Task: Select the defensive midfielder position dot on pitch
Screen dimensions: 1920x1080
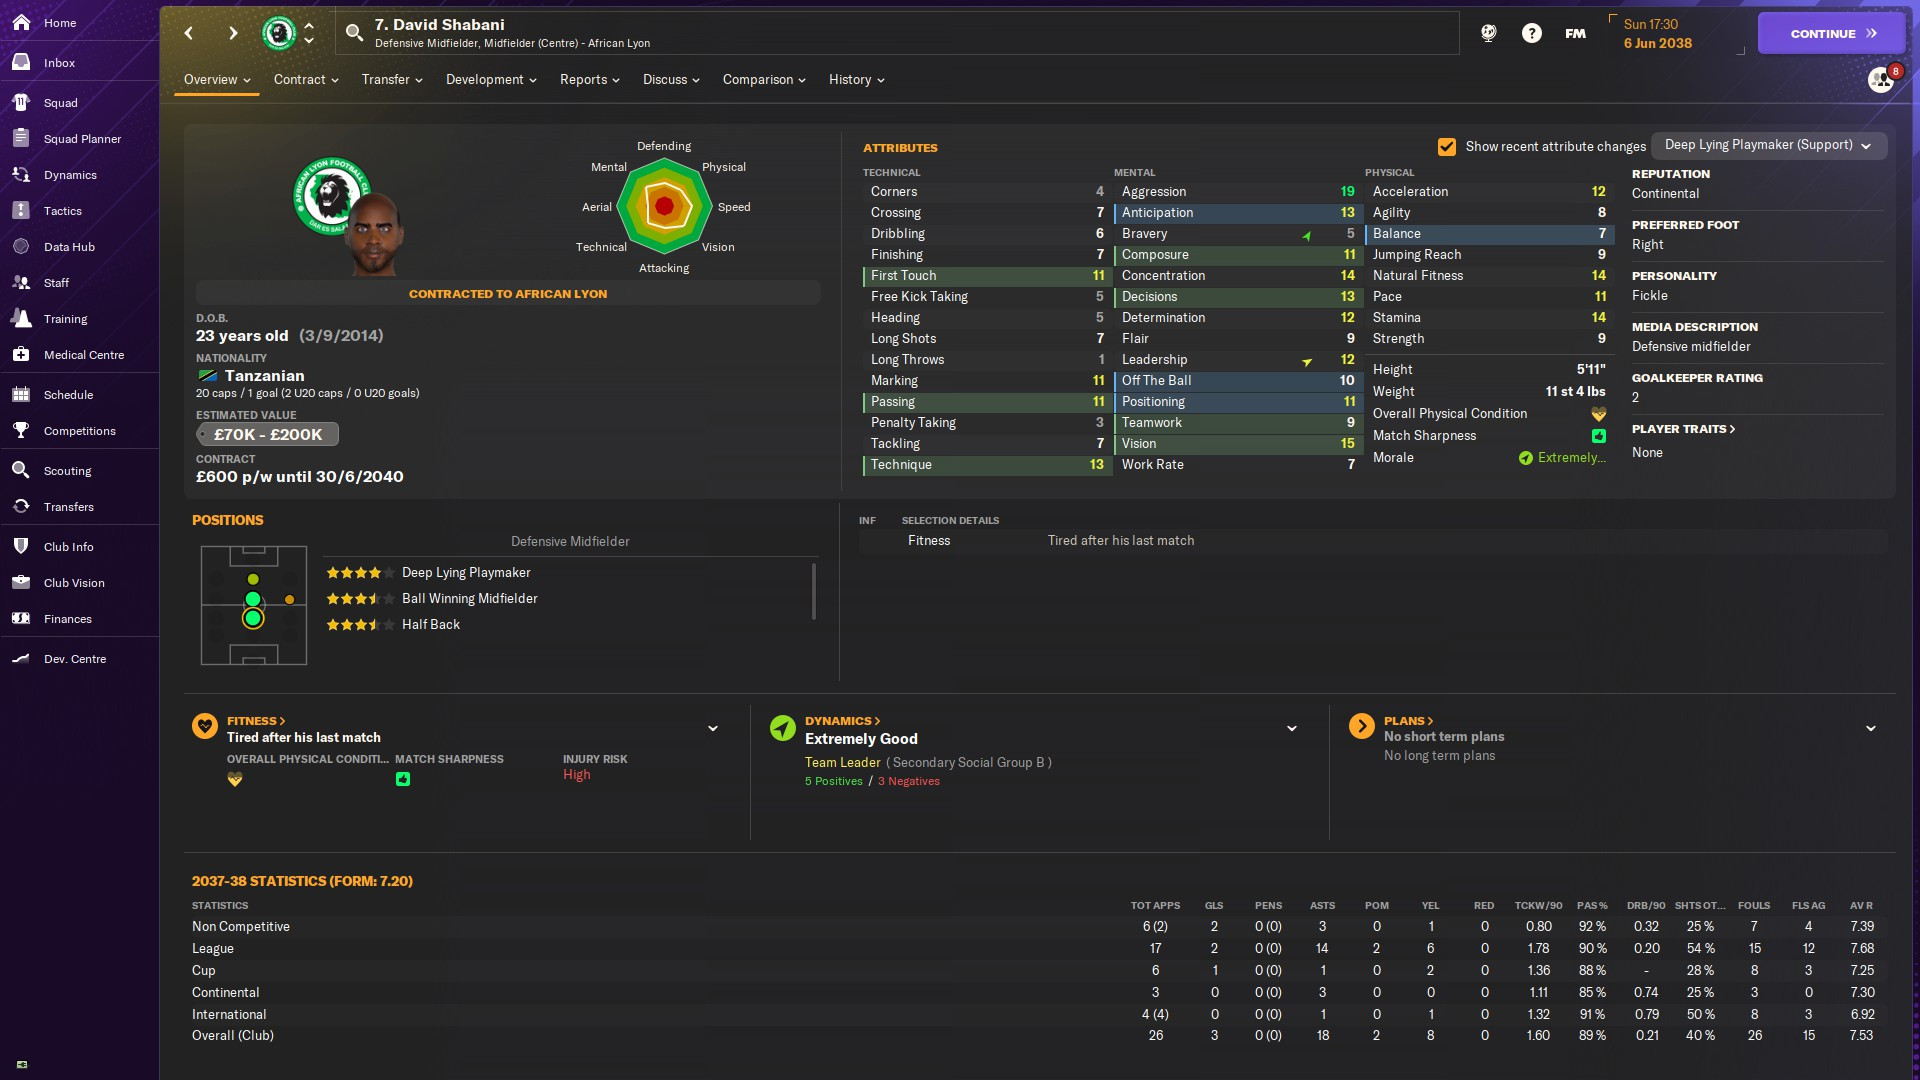Action: coord(253,619)
